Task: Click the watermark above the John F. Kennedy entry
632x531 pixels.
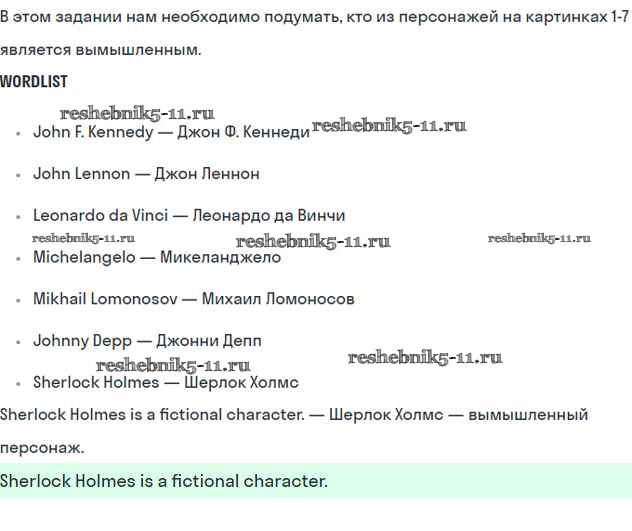Action: pos(137,114)
